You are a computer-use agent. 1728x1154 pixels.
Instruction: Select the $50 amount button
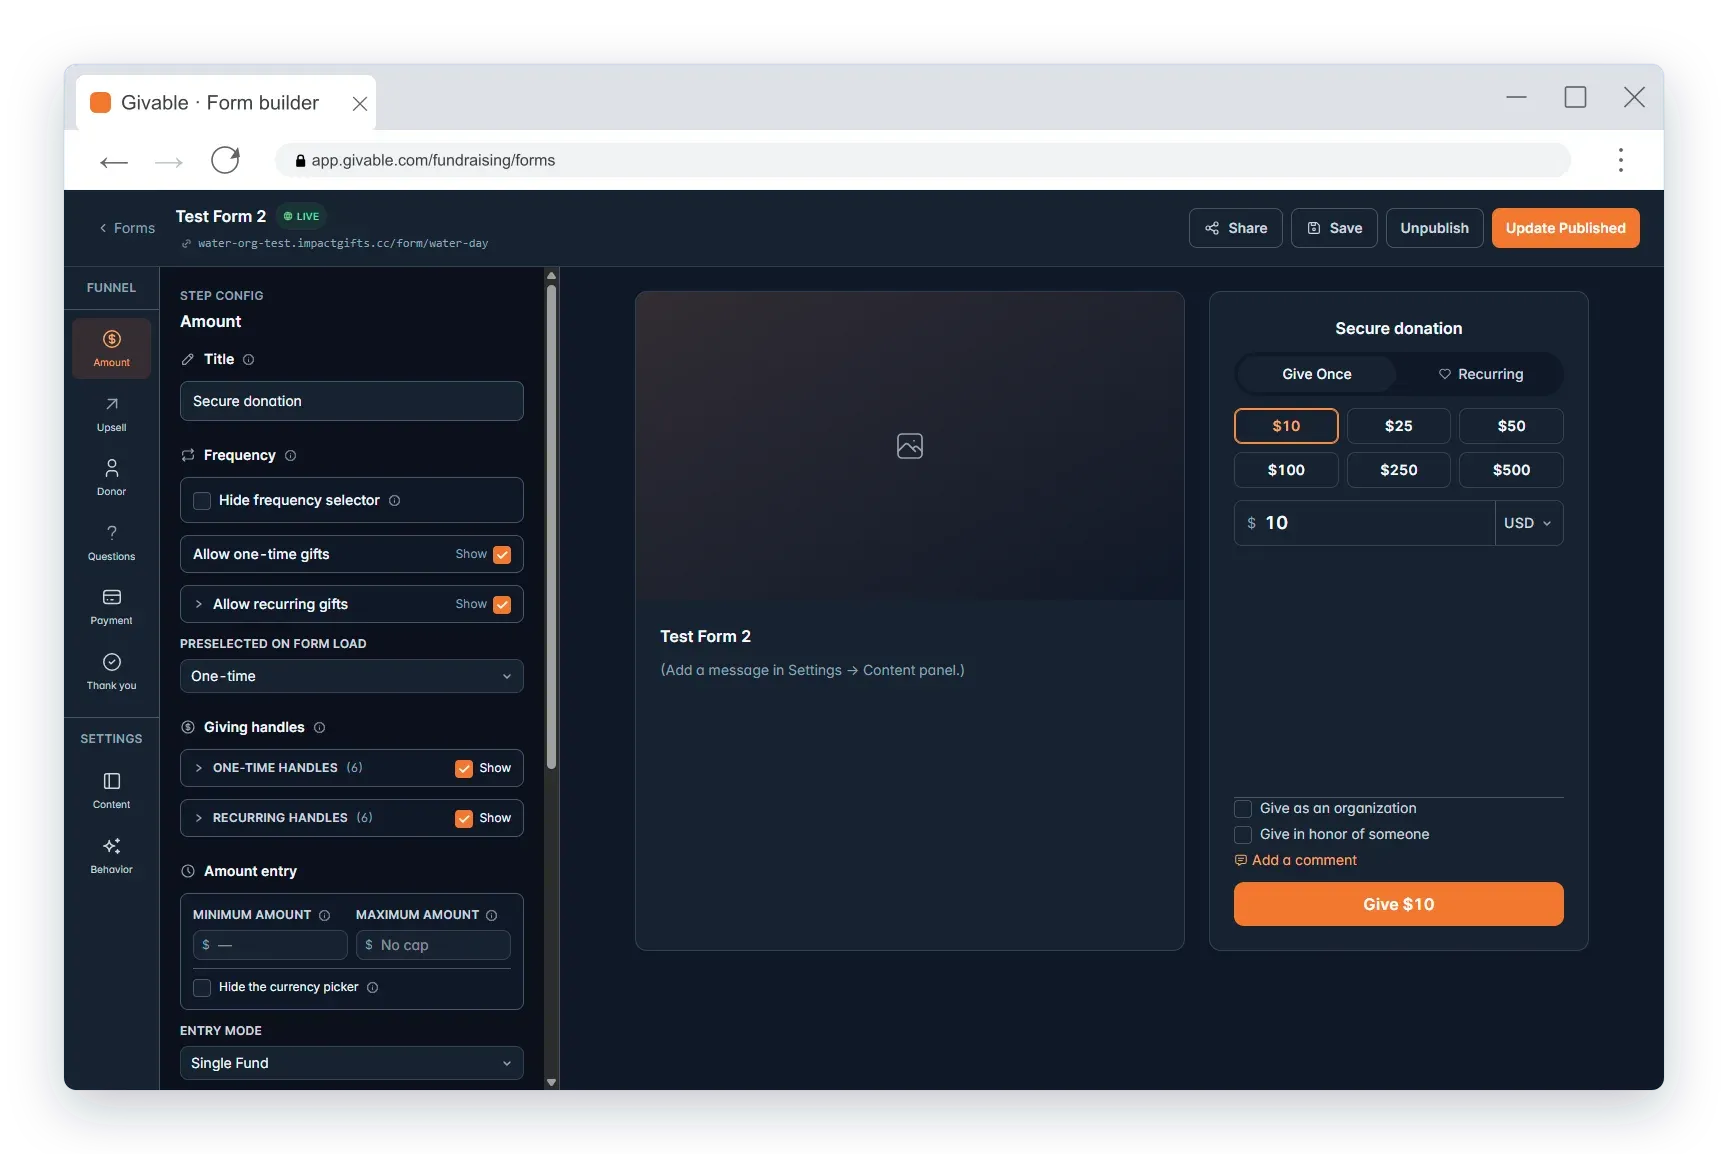(1511, 426)
